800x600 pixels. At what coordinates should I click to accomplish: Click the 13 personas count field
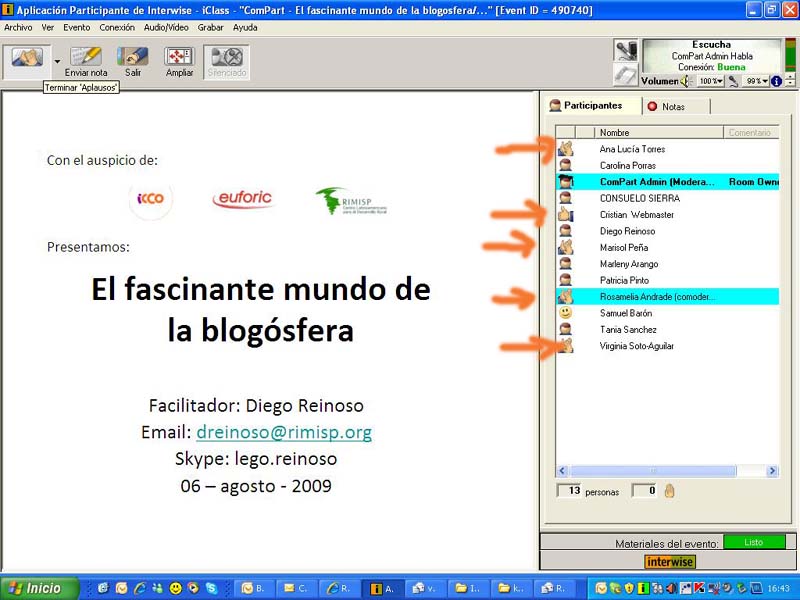(569, 491)
